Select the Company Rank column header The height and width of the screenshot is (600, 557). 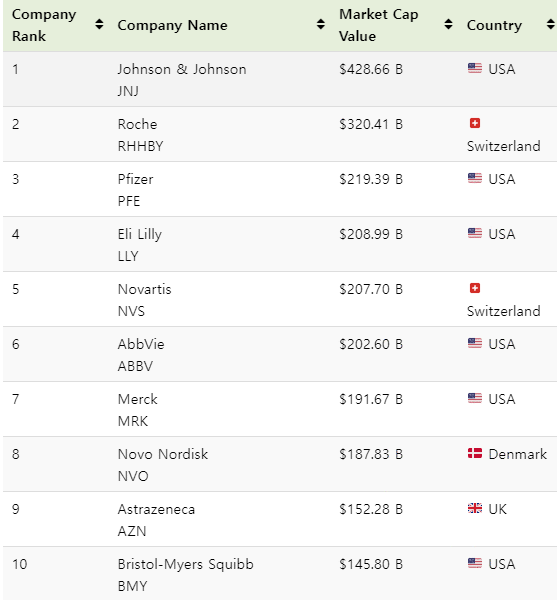coord(44,25)
